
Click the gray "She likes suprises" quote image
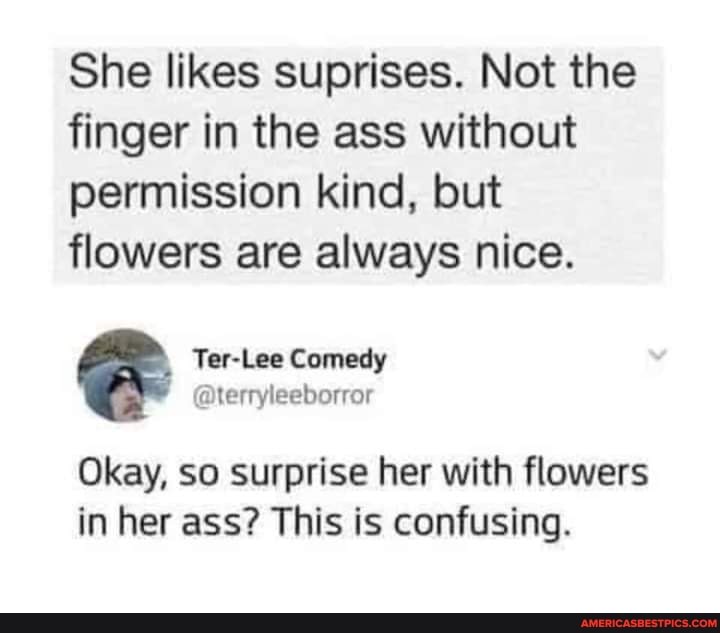pos(357,164)
